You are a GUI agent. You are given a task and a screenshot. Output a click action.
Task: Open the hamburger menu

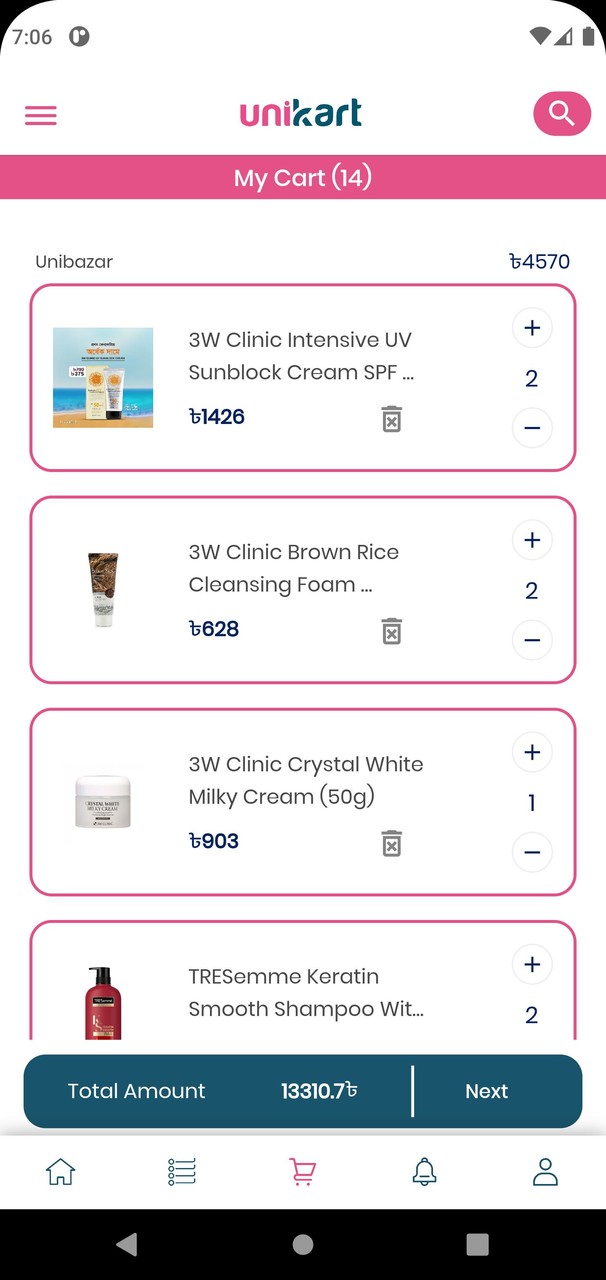[41, 115]
